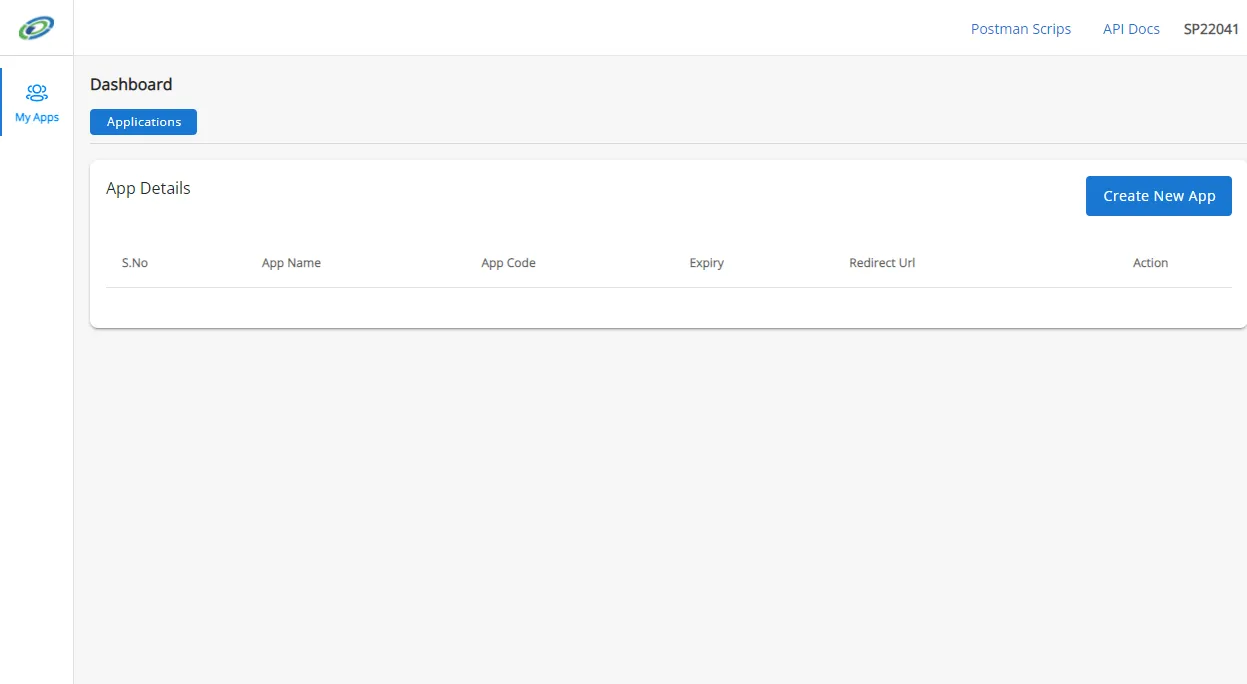Click the Create New App button
1247x684 pixels.
(x=1158, y=196)
